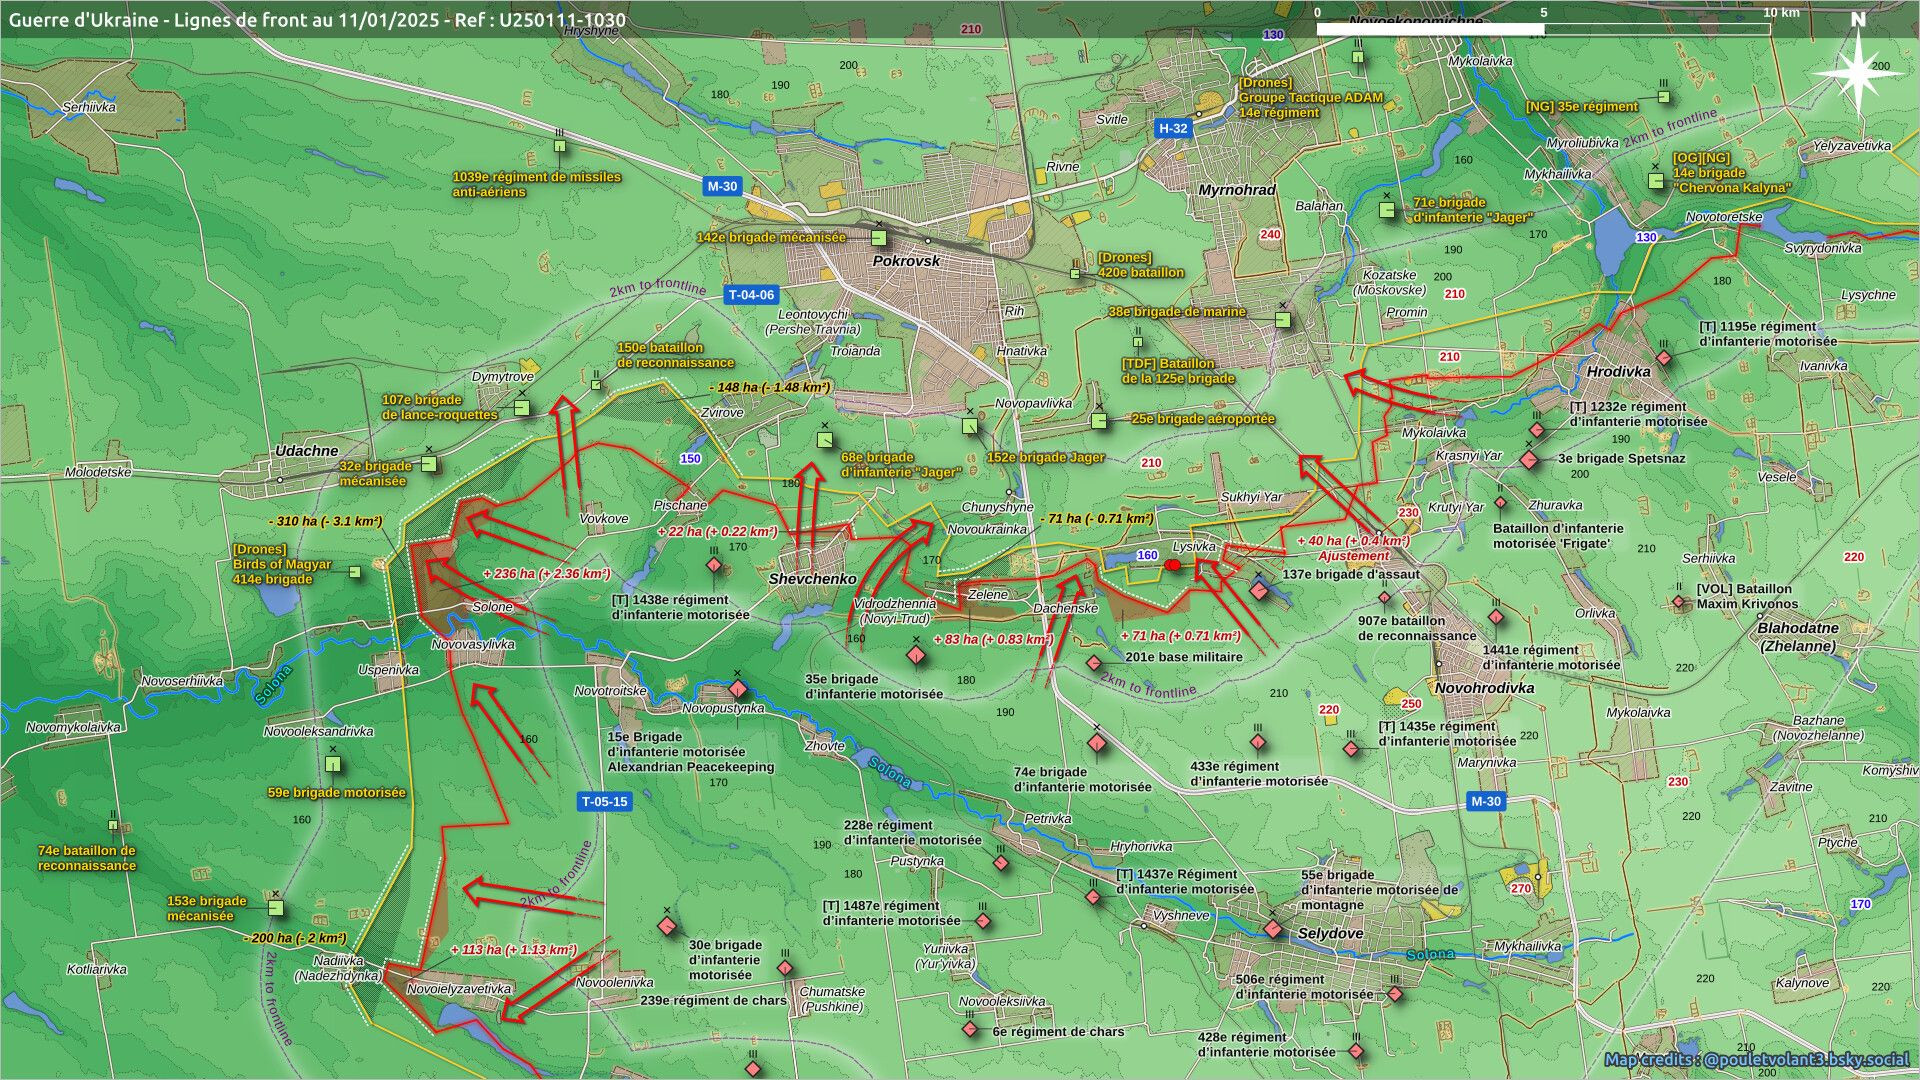Screen dimensions: 1920x1080
Task: Click the T-05-15 road shield
Action: 605,801
